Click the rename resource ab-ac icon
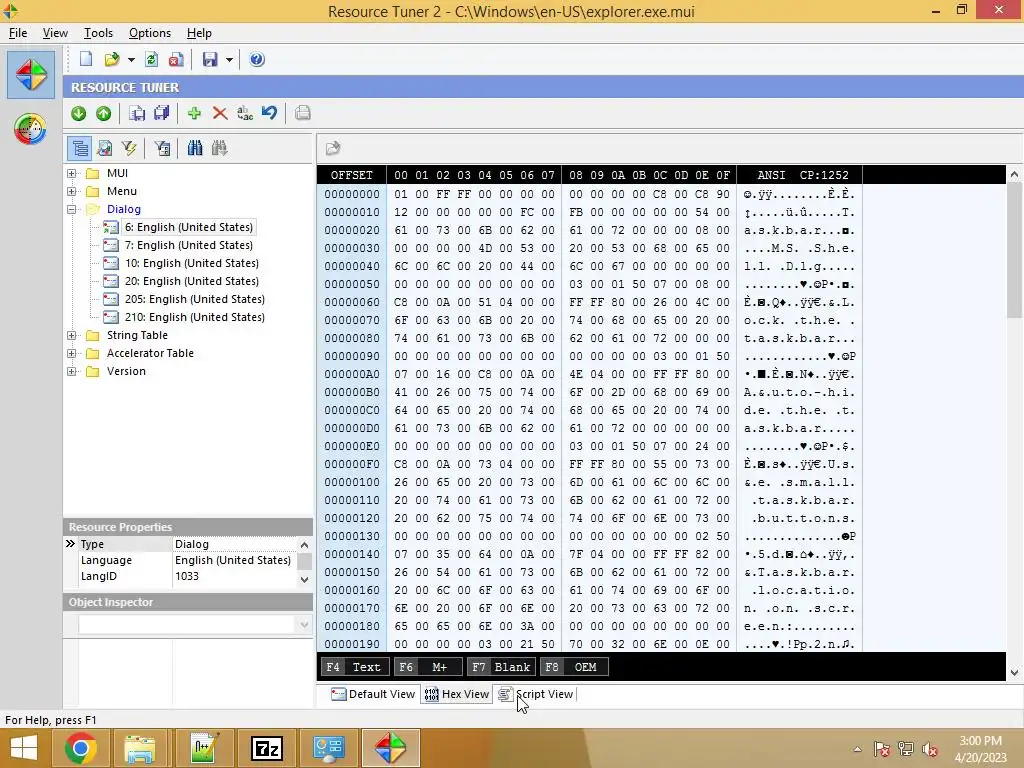This screenshot has height=768, width=1024. (245, 114)
